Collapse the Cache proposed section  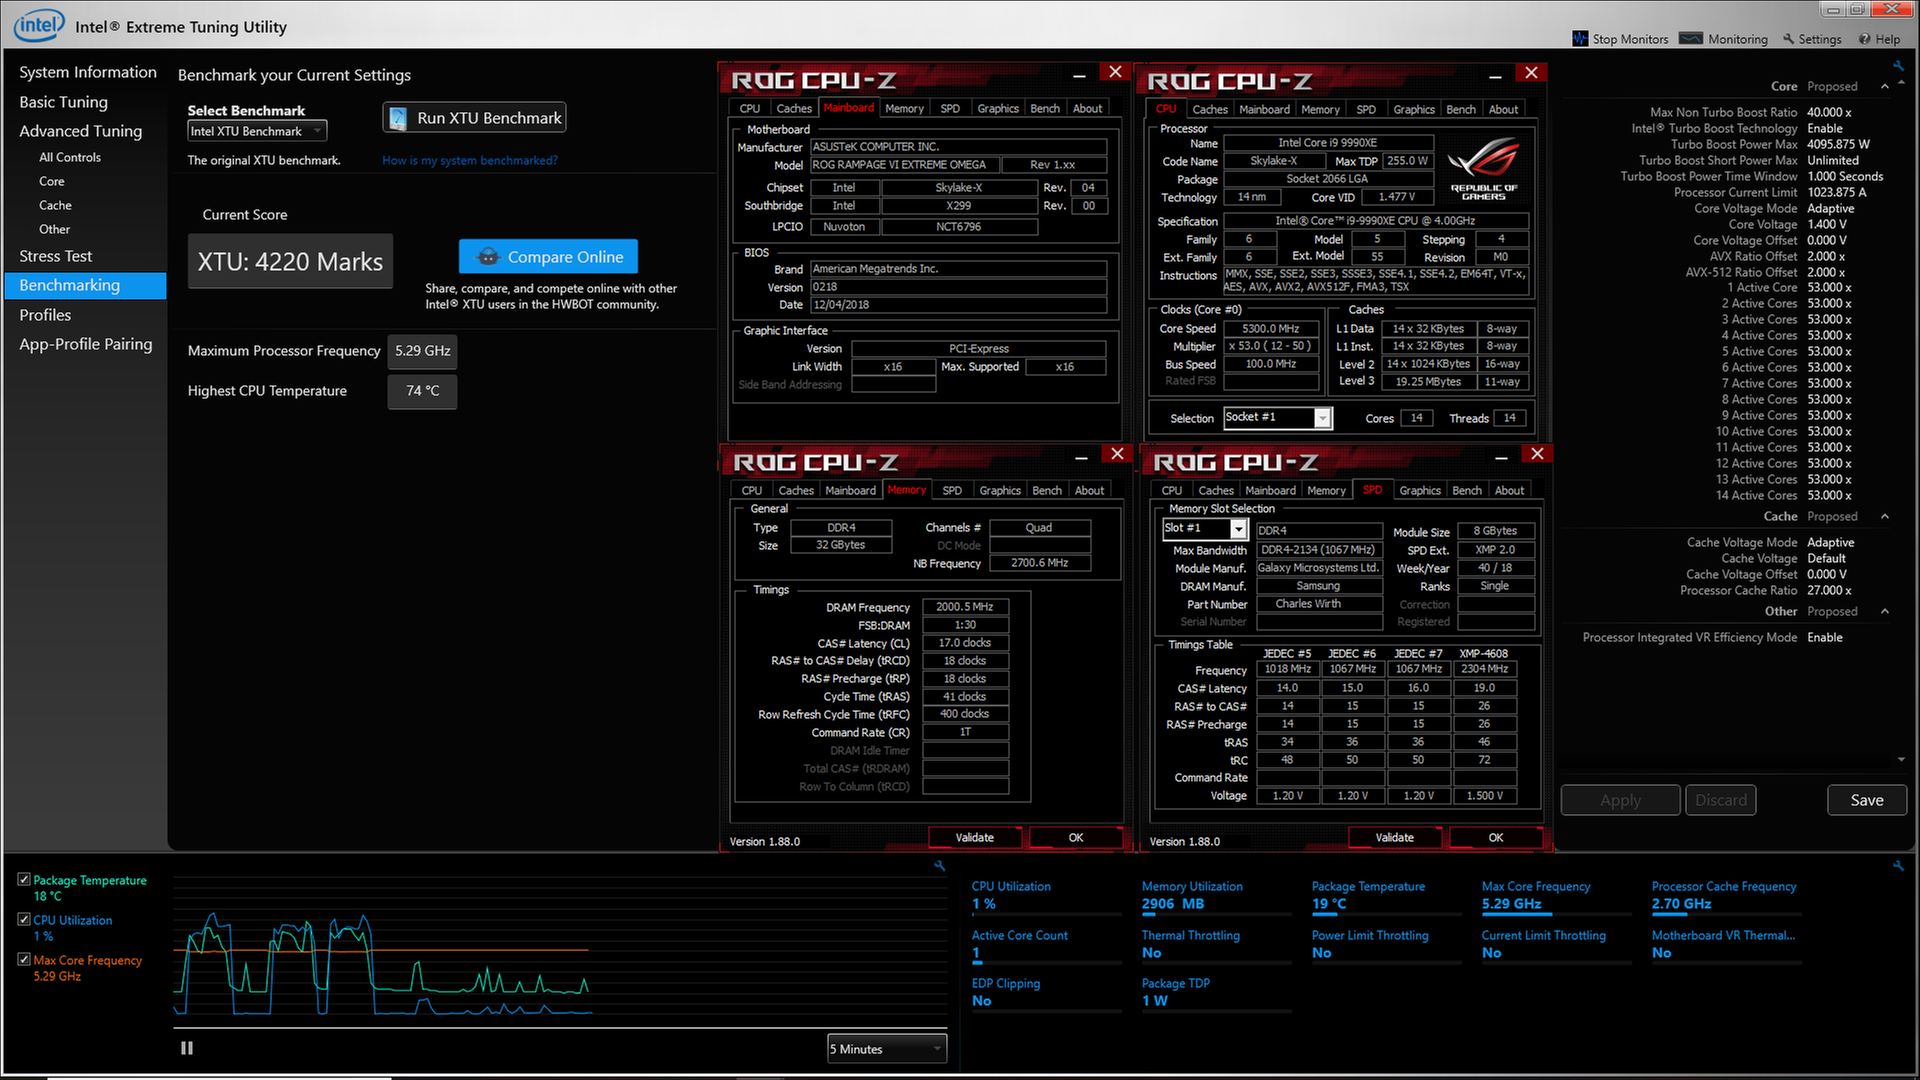[x=1885, y=517]
